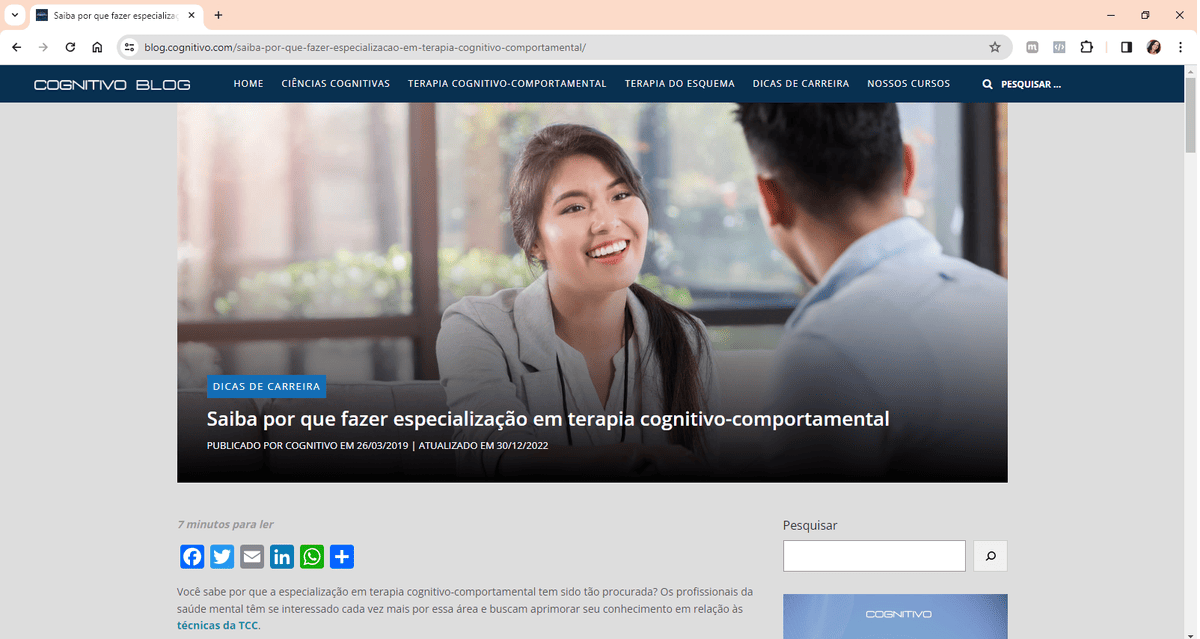Open TERAPIA DO ESQUEMA menu
Viewport: 1200px width, 639px height.
pyautogui.click(x=680, y=84)
